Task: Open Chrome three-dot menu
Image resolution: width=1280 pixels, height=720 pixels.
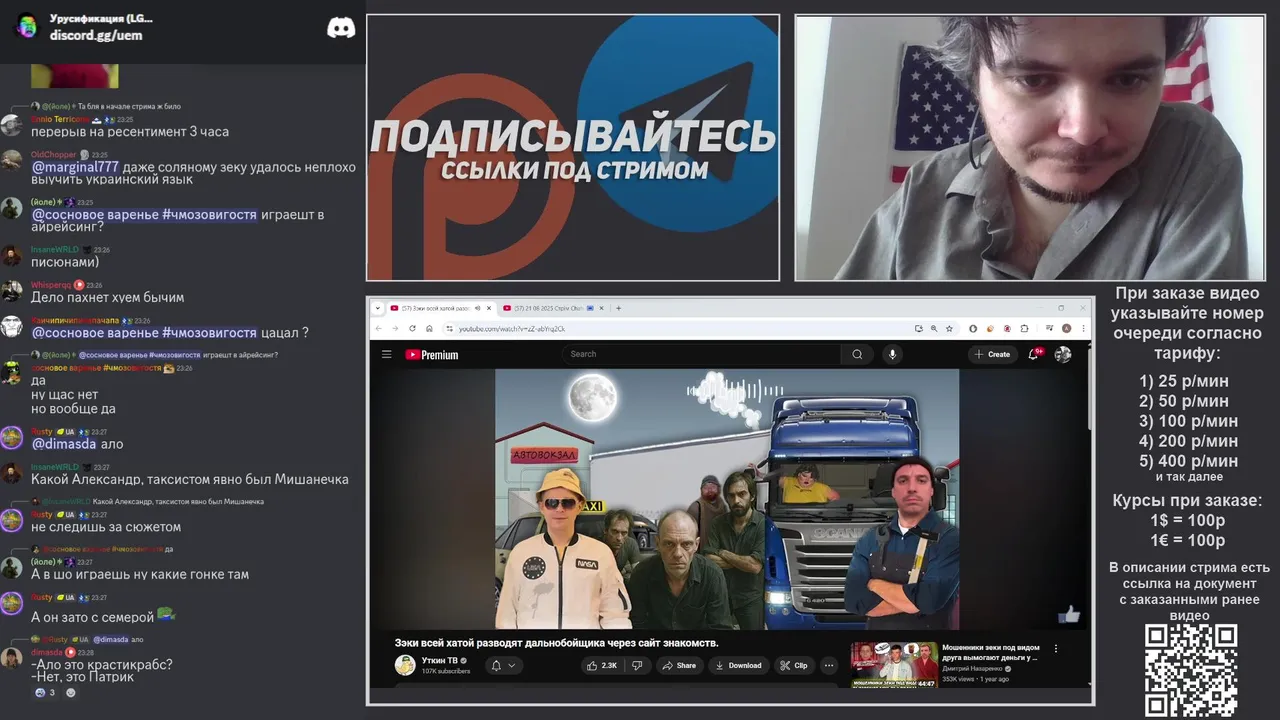Action: click(x=1082, y=328)
